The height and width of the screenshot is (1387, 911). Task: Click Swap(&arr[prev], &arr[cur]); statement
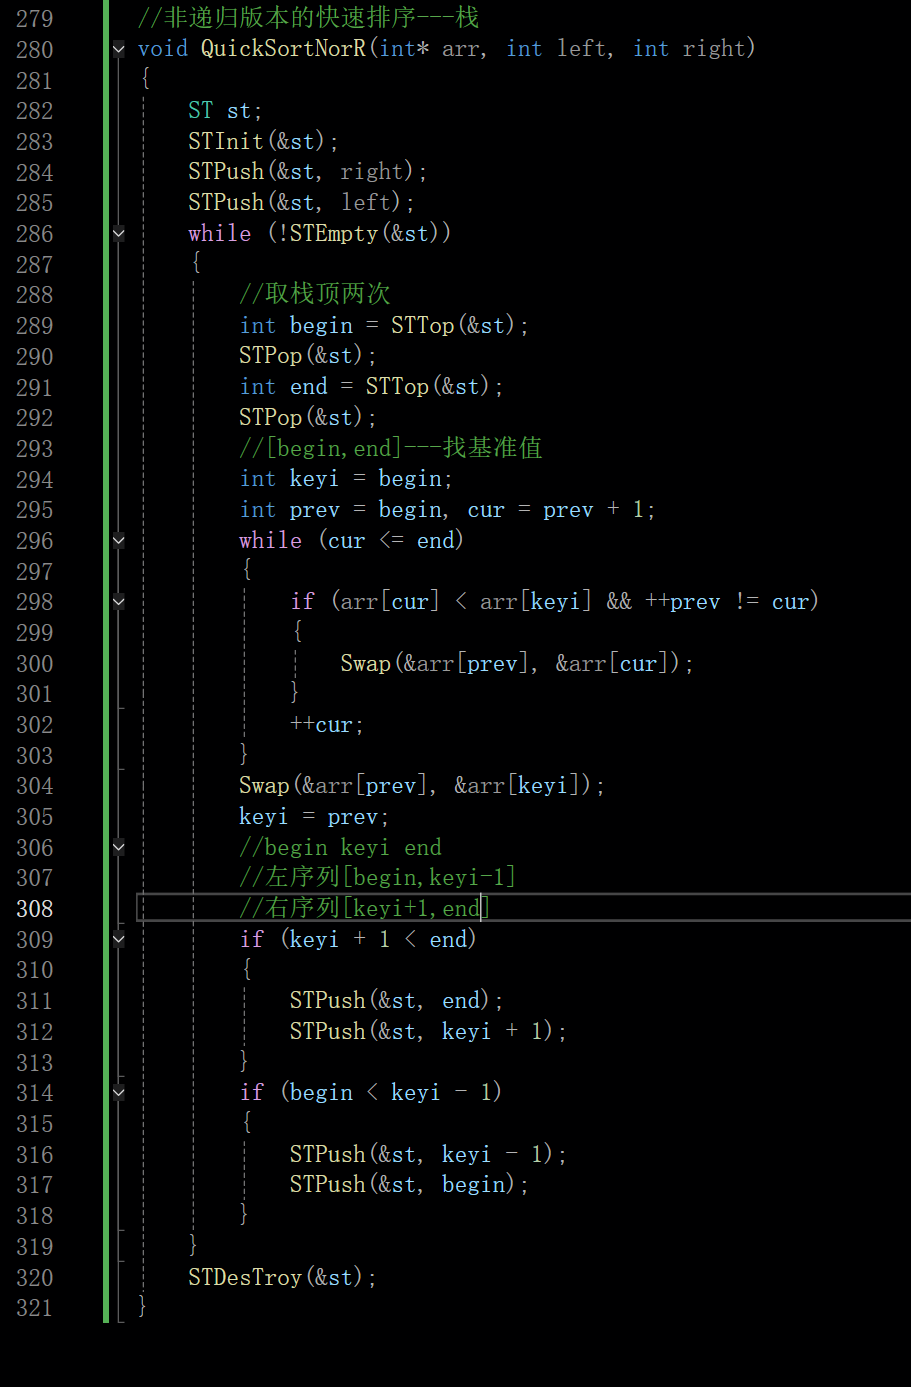(517, 663)
